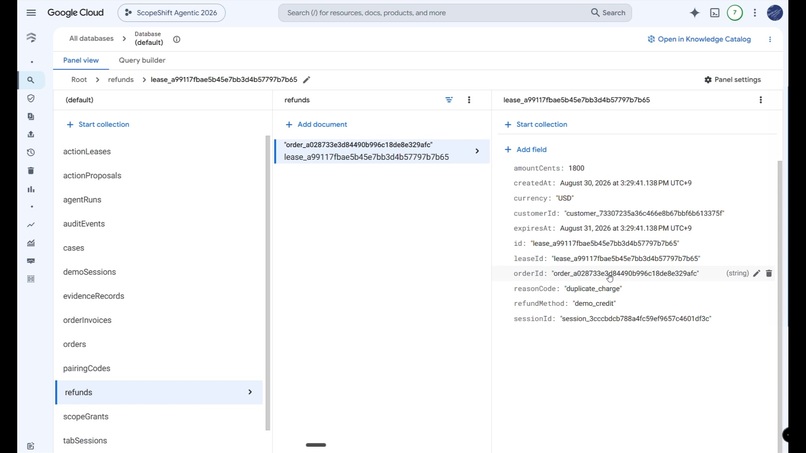Open refunds collection three-dot menu
The width and height of the screenshot is (806, 453).
(469, 100)
